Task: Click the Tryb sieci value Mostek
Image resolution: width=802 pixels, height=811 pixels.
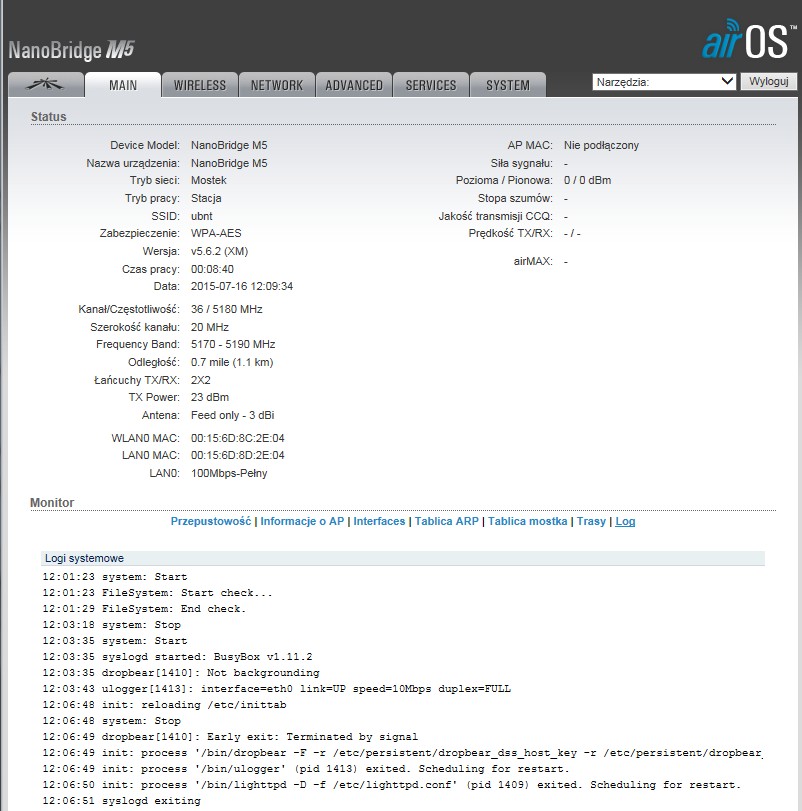Action: [209, 181]
